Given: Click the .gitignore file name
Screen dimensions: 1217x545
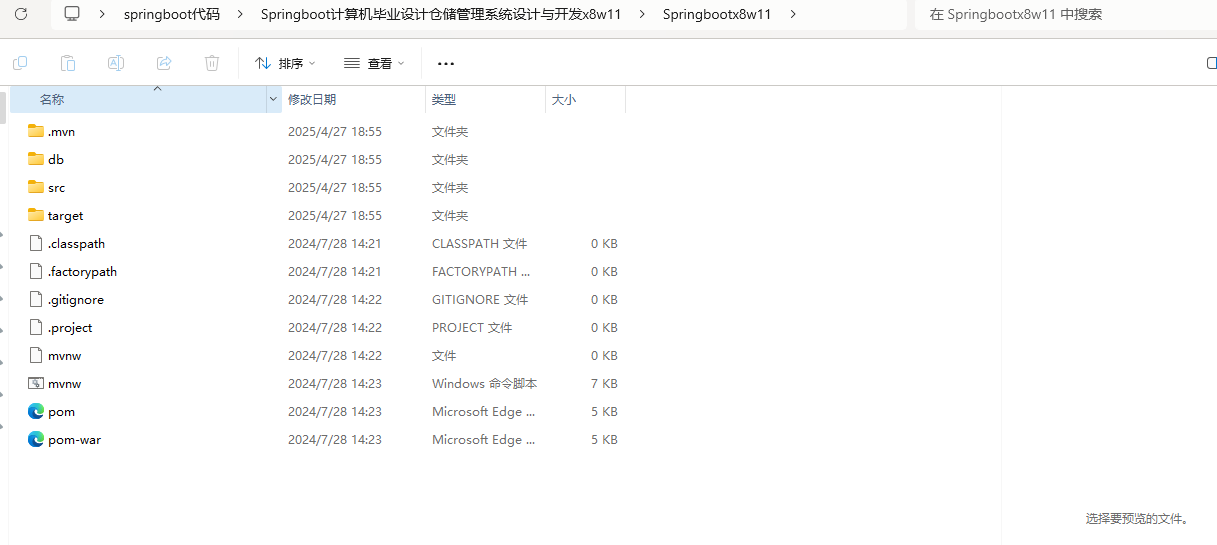Looking at the screenshot, I should pyautogui.click(x=76, y=299).
